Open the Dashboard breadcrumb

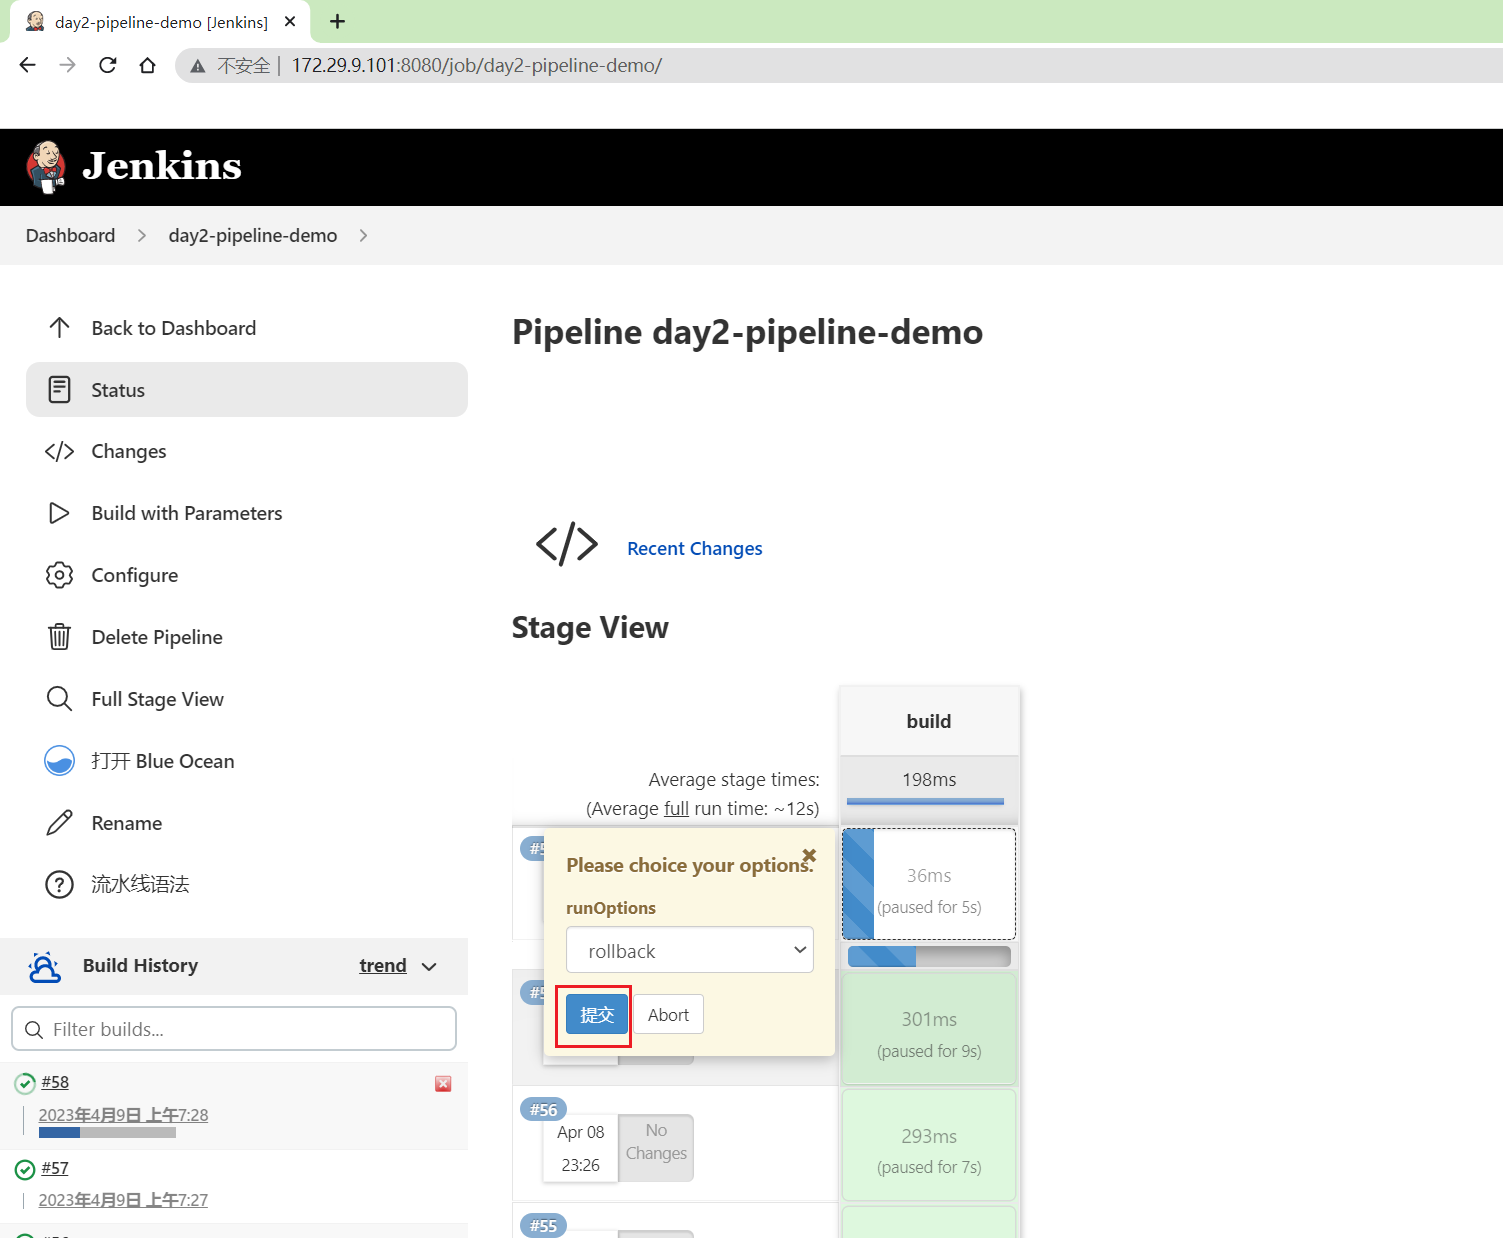(x=70, y=235)
